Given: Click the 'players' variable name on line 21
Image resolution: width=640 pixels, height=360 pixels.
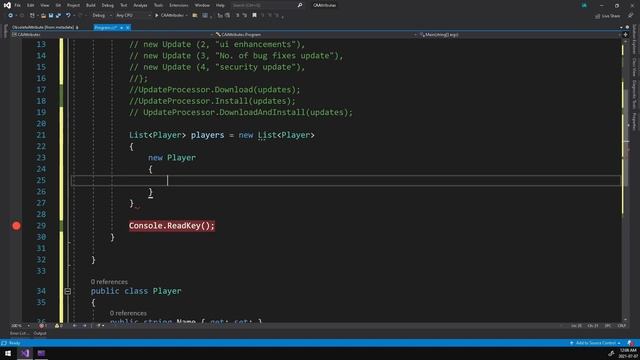Looking at the screenshot, I should click(x=207, y=135).
